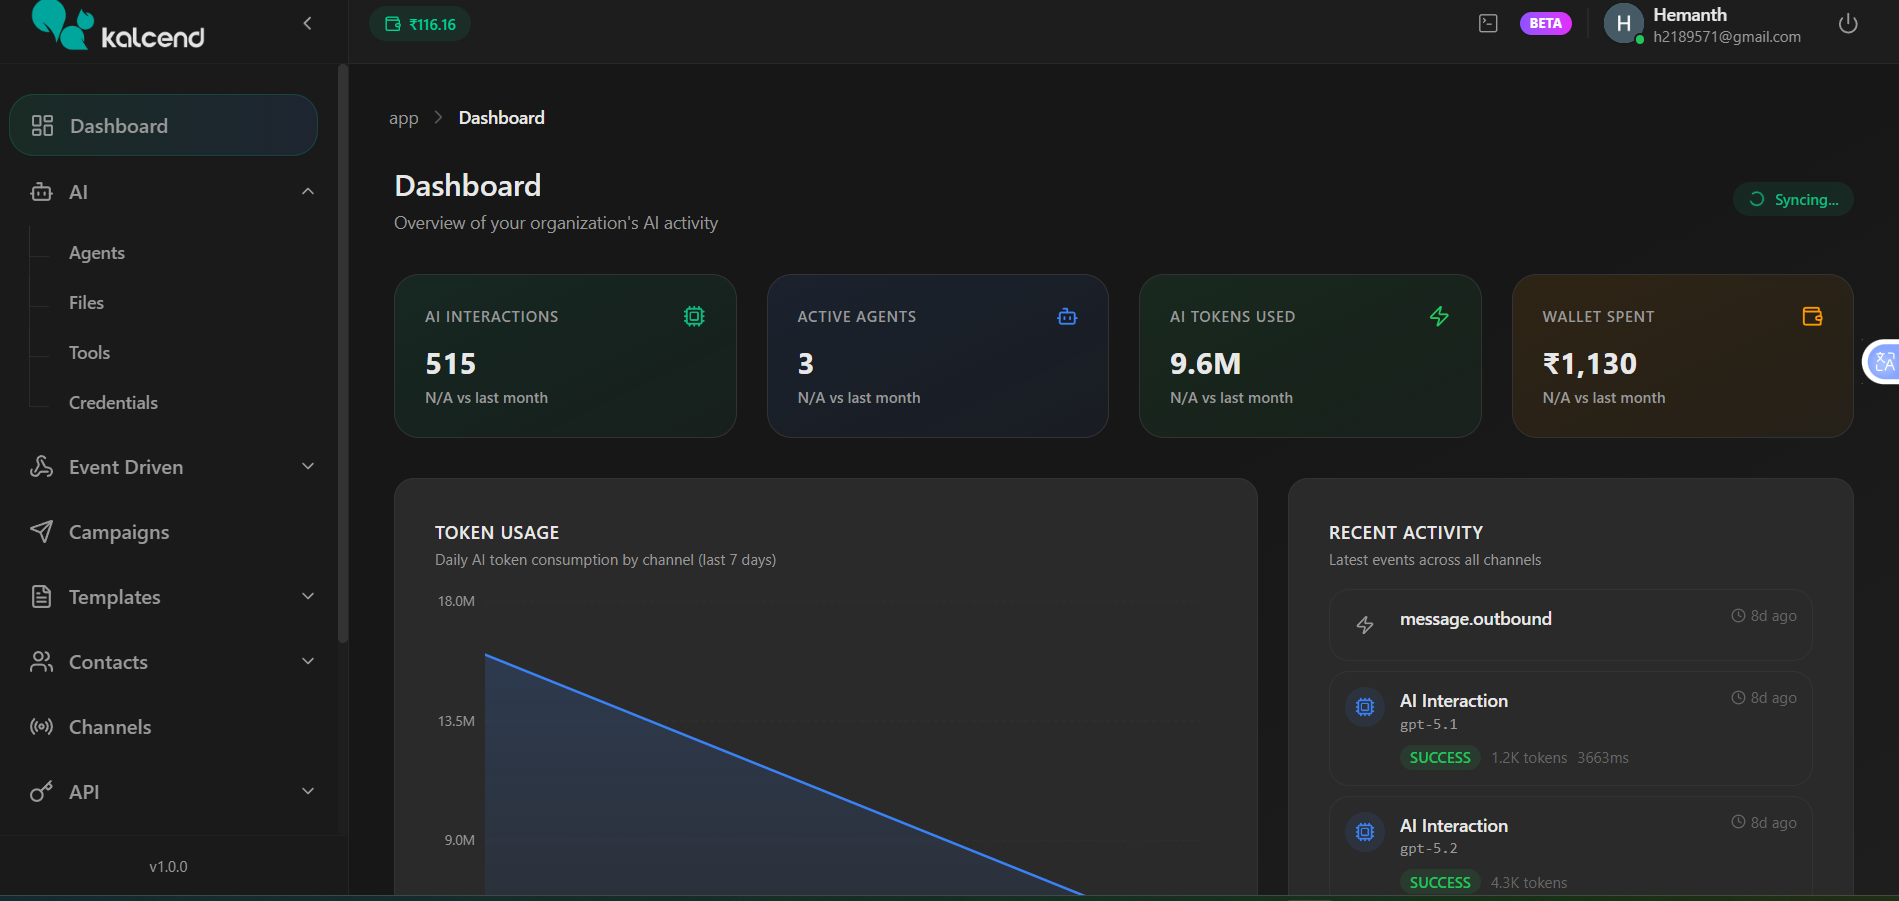The image size is (1899, 901).
Task: Open the AI Interactions 515 card
Action: point(565,356)
